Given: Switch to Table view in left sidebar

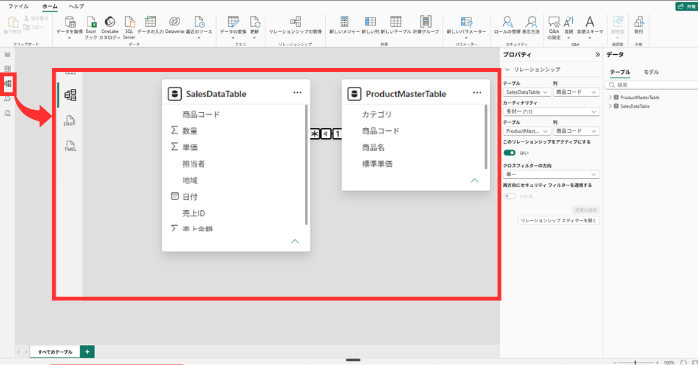Looking at the screenshot, I should coord(8,69).
